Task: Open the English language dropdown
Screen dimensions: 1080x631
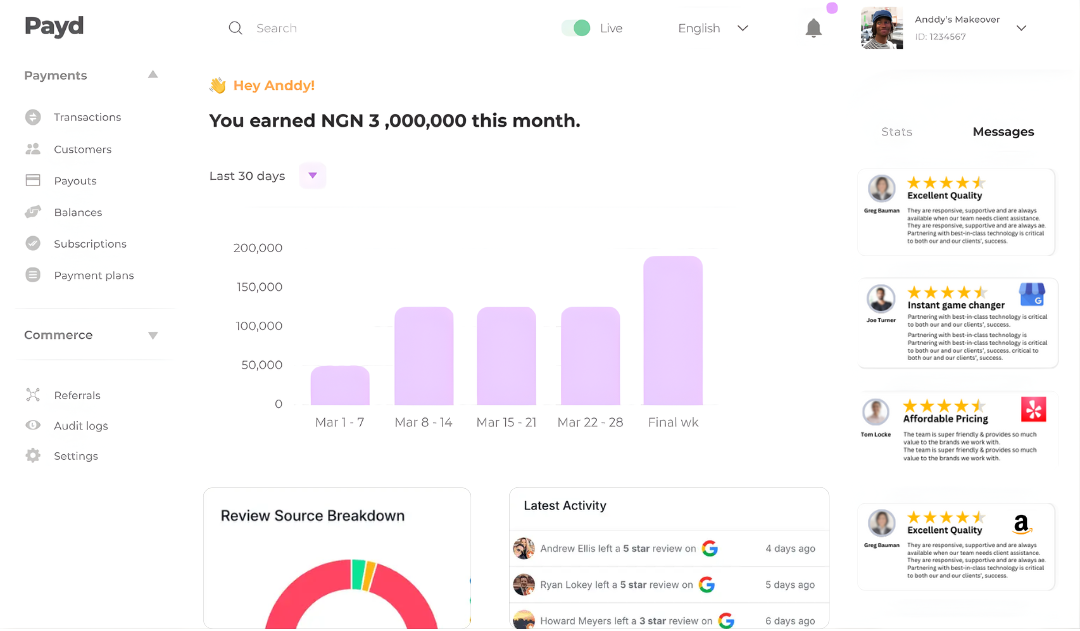Action: 713,28
